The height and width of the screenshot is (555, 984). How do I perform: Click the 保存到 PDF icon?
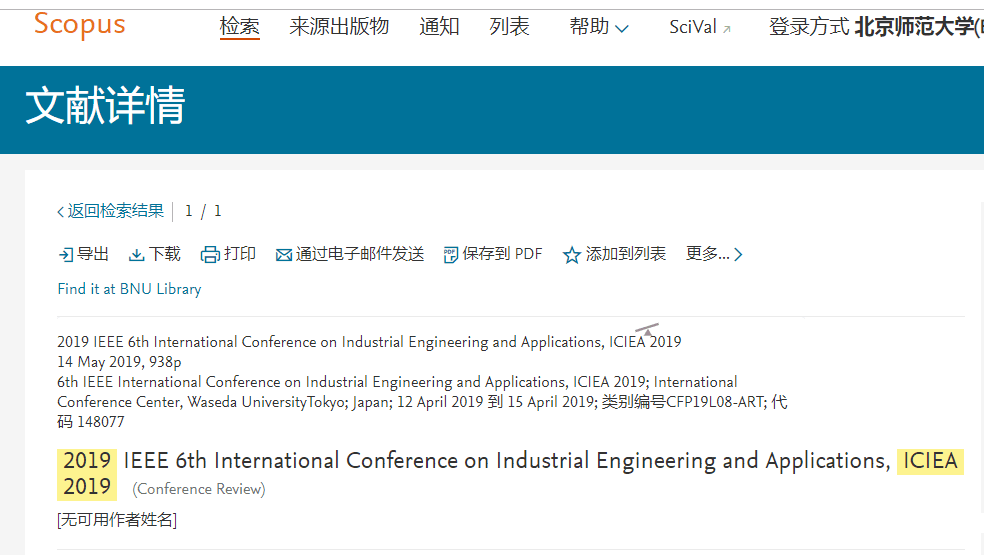tap(451, 254)
